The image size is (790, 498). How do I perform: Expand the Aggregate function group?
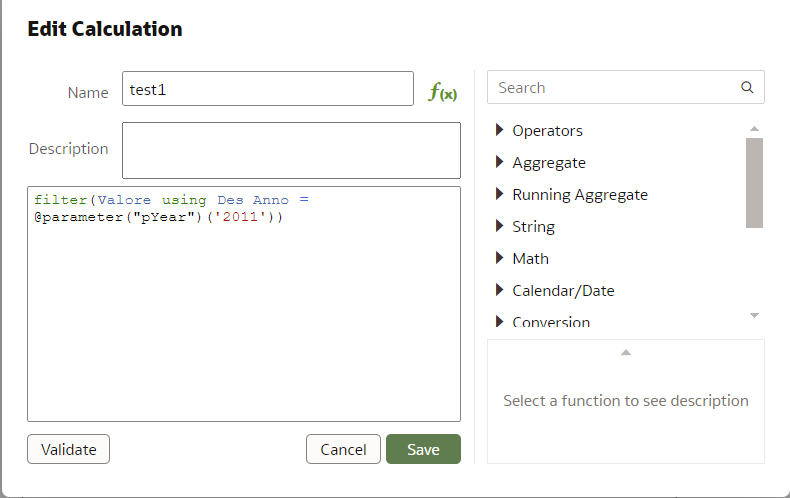pyautogui.click(x=500, y=162)
